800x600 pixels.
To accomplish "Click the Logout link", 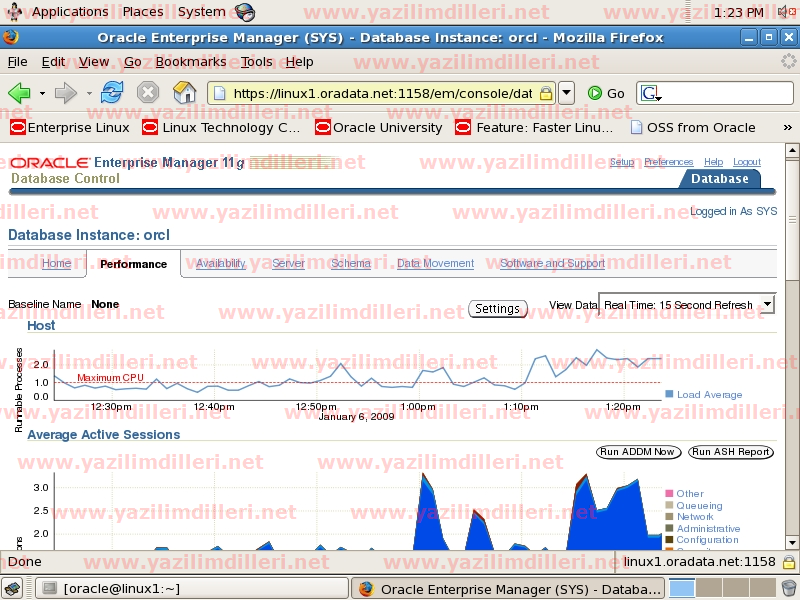I will pyautogui.click(x=746, y=162).
